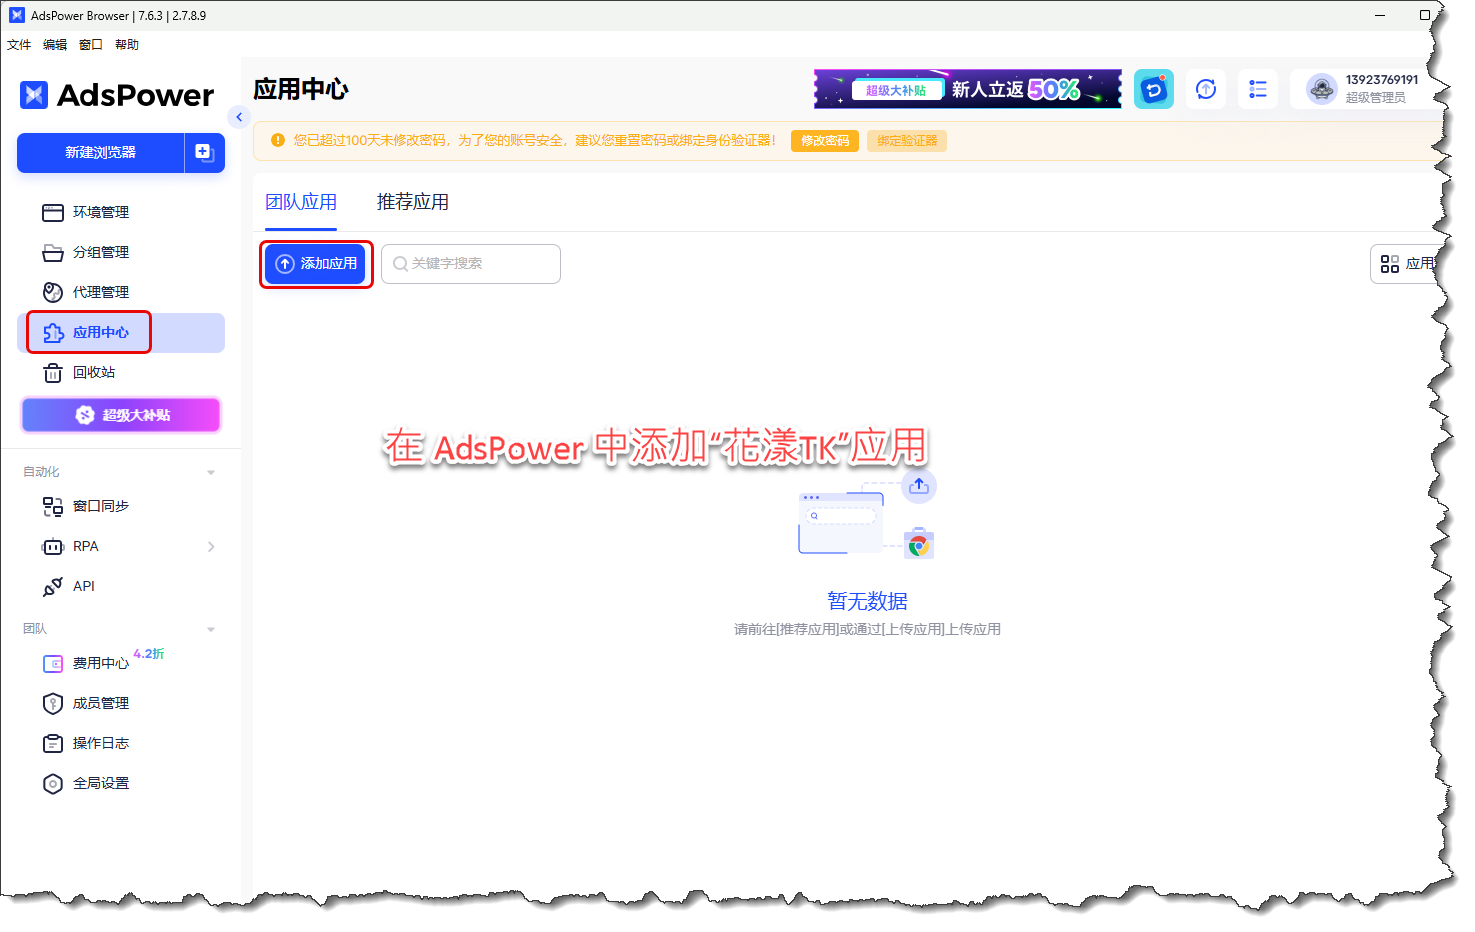Collapse the sidebar with the chevron handle
Screen dimensions: 1475x932
point(239,117)
